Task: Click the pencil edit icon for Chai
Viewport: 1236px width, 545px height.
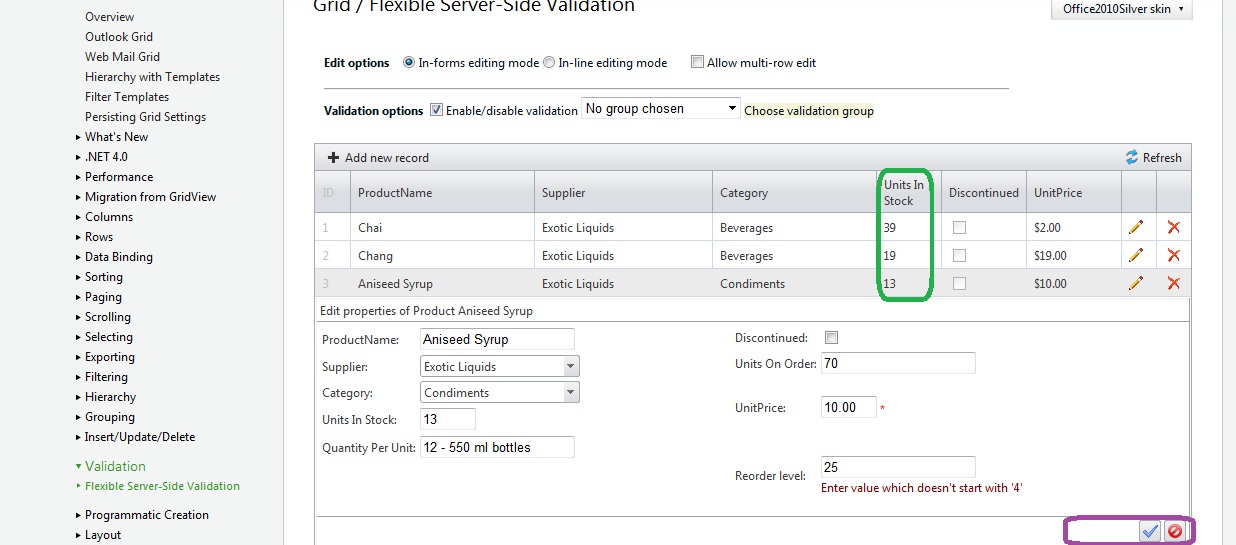Action: tap(1135, 228)
